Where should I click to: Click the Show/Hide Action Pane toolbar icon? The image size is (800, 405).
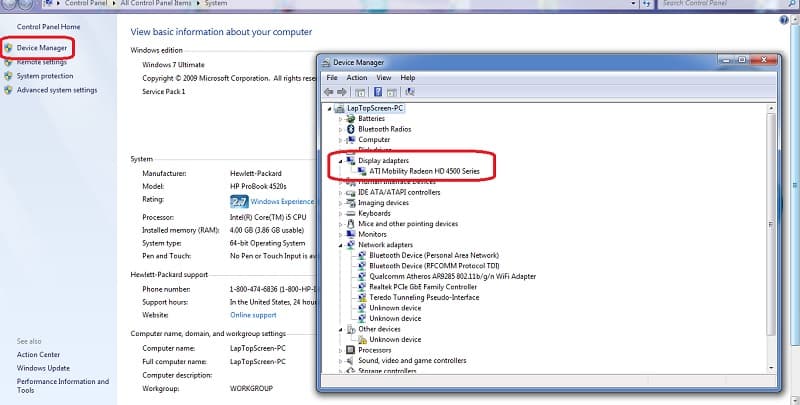point(391,92)
